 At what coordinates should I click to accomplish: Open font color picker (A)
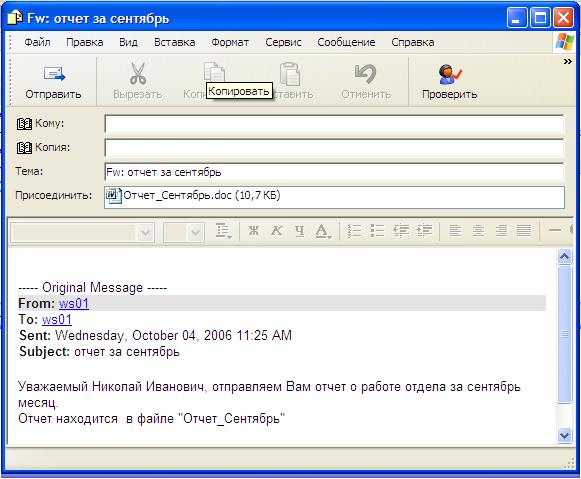[x=323, y=231]
